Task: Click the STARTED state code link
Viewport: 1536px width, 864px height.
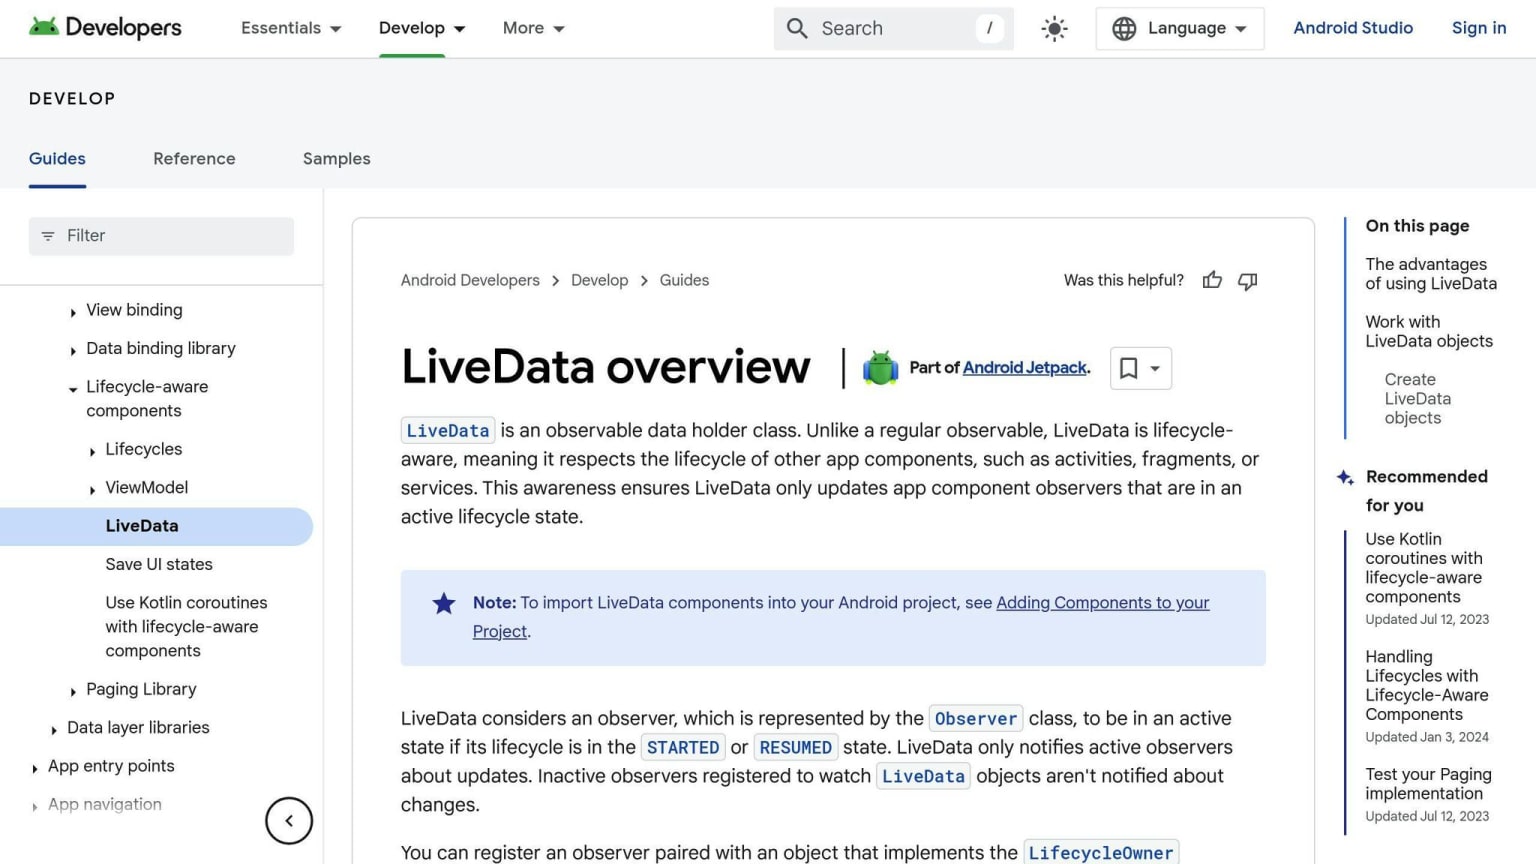Action: tap(683, 748)
